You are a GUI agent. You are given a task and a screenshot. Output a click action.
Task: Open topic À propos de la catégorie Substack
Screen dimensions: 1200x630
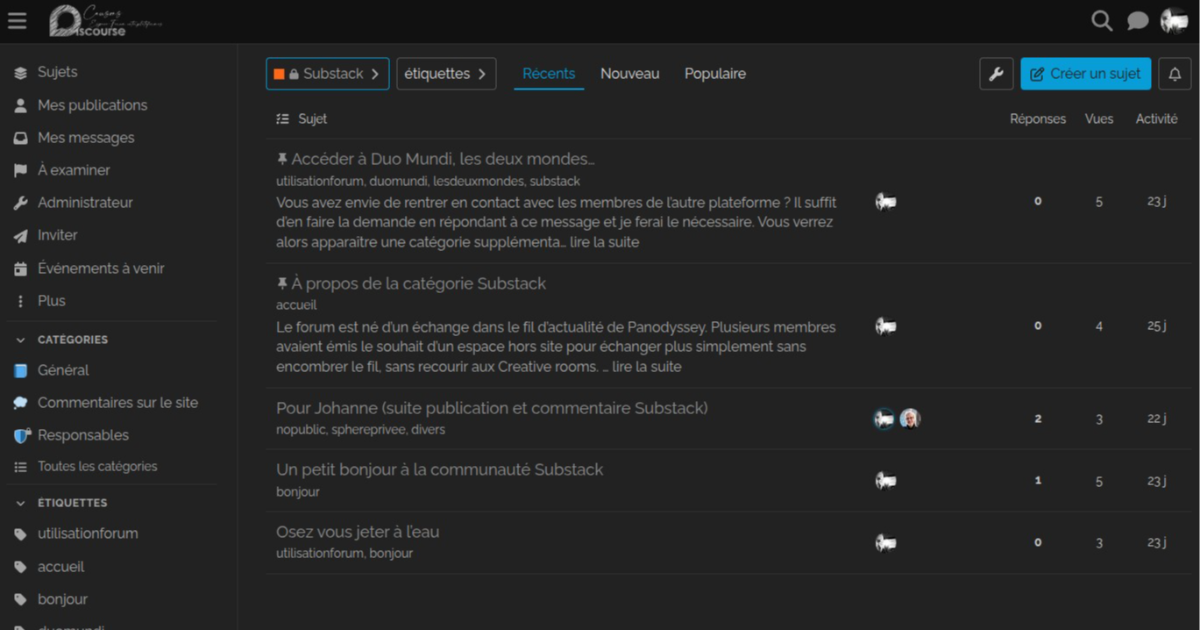tap(419, 284)
